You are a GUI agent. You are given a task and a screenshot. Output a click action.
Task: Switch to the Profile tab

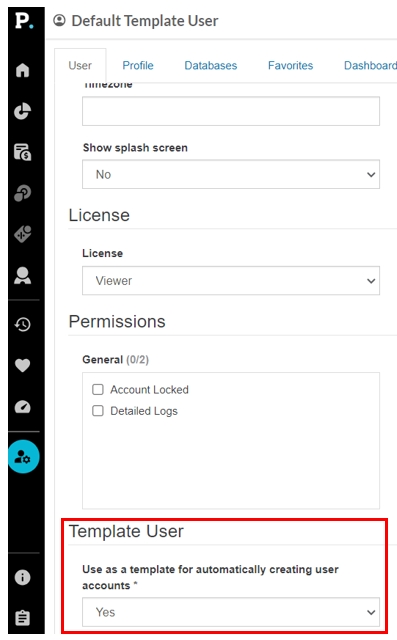pos(138,65)
